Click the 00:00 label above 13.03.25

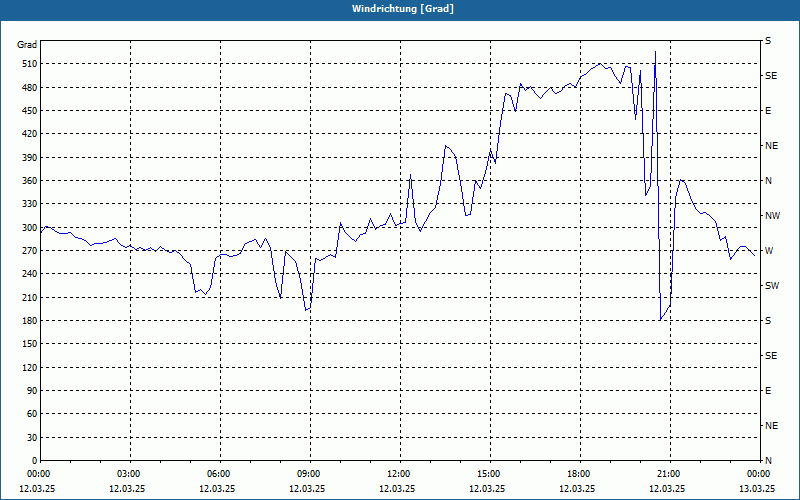click(758, 474)
